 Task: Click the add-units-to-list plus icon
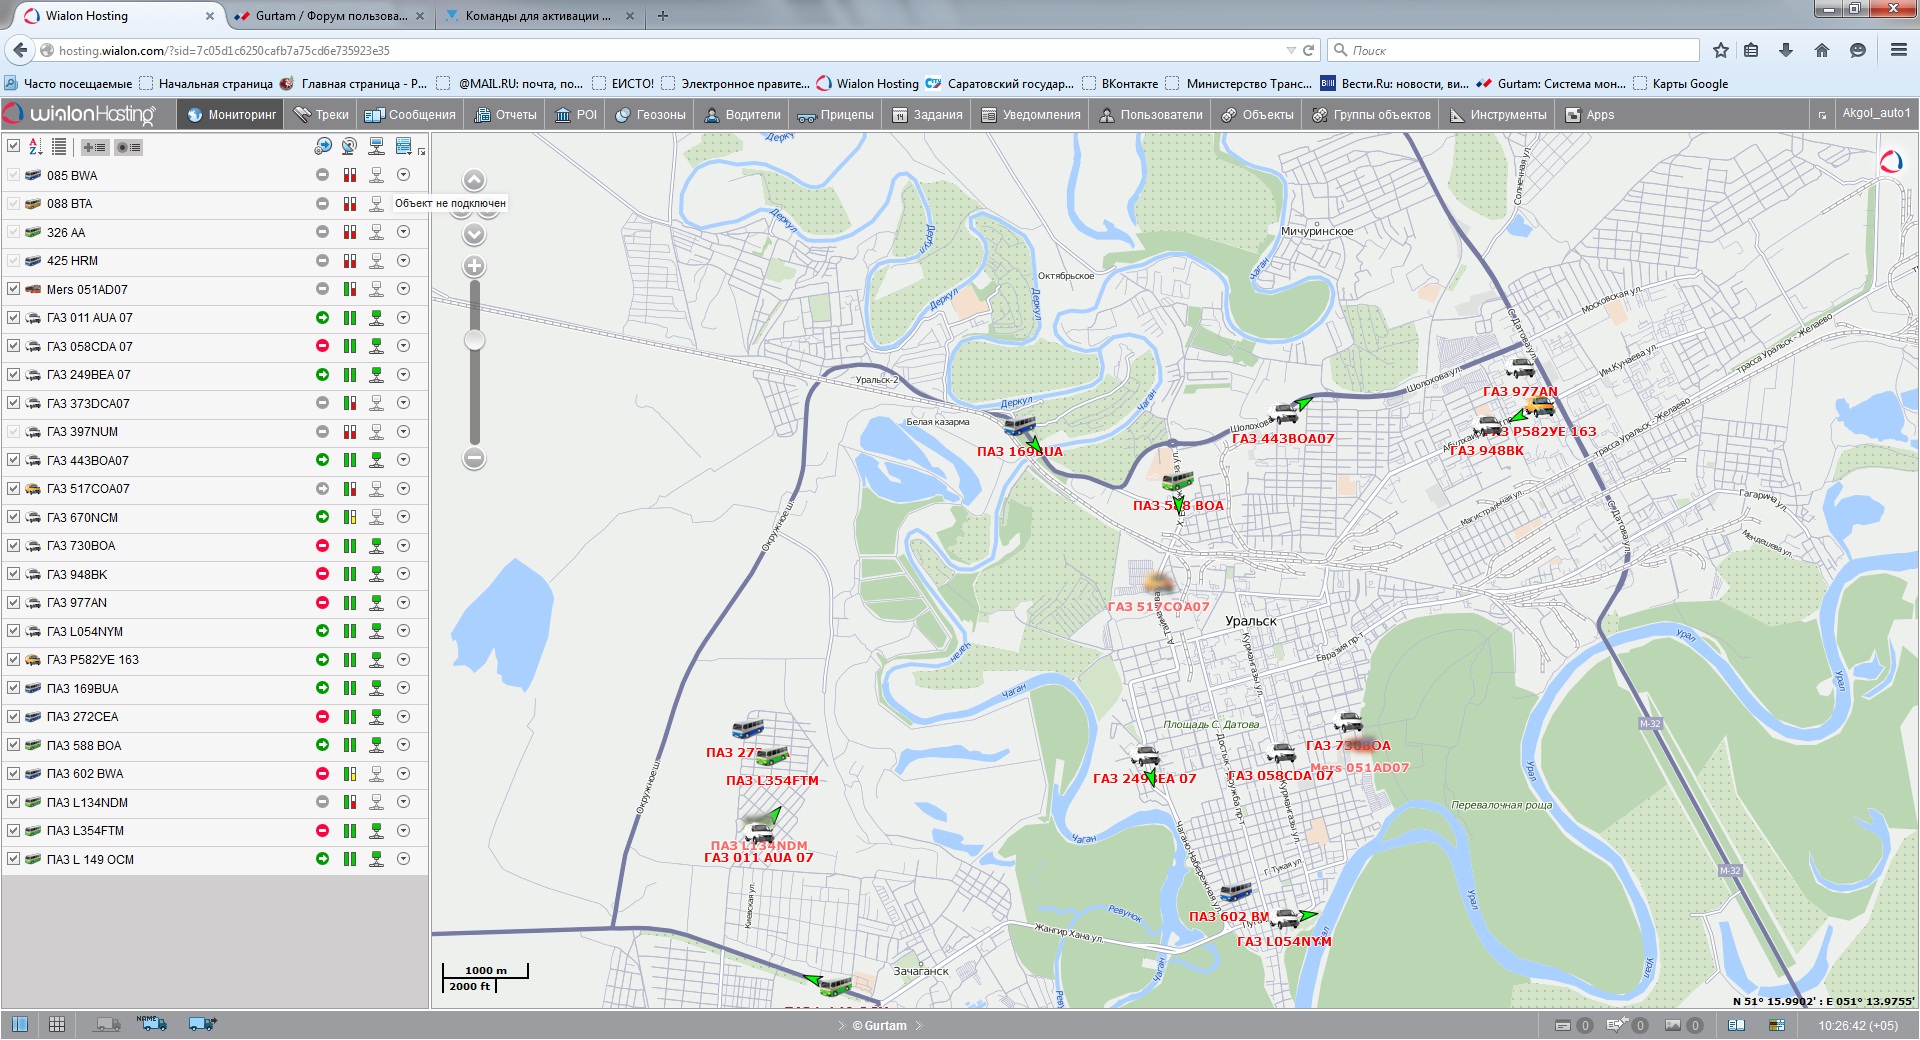(x=95, y=147)
